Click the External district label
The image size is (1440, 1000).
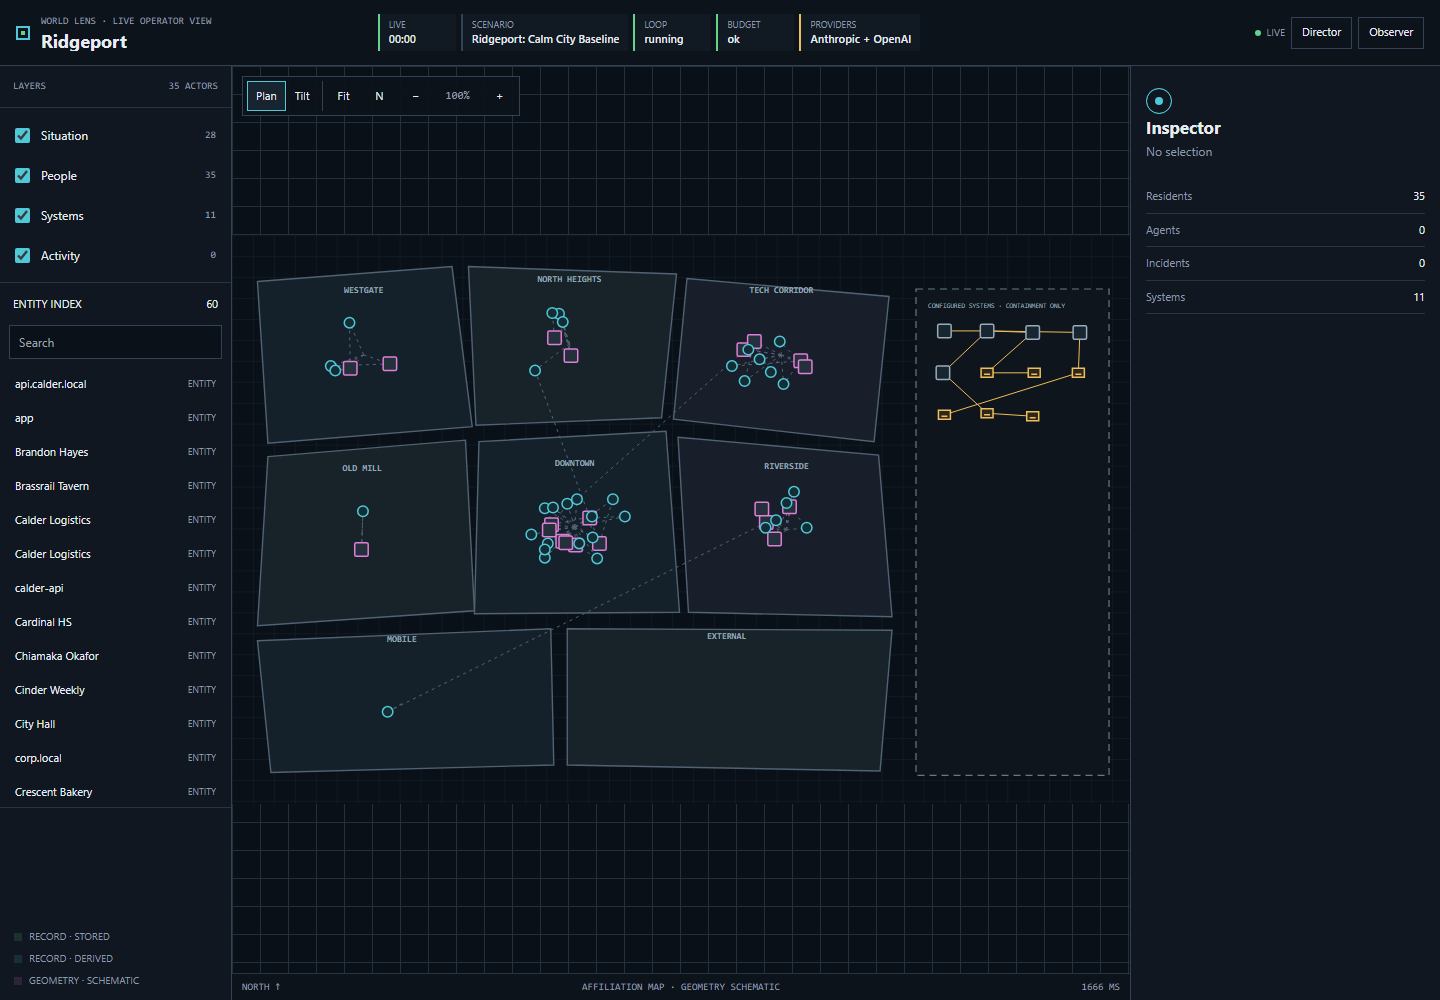[x=727, y=636]
